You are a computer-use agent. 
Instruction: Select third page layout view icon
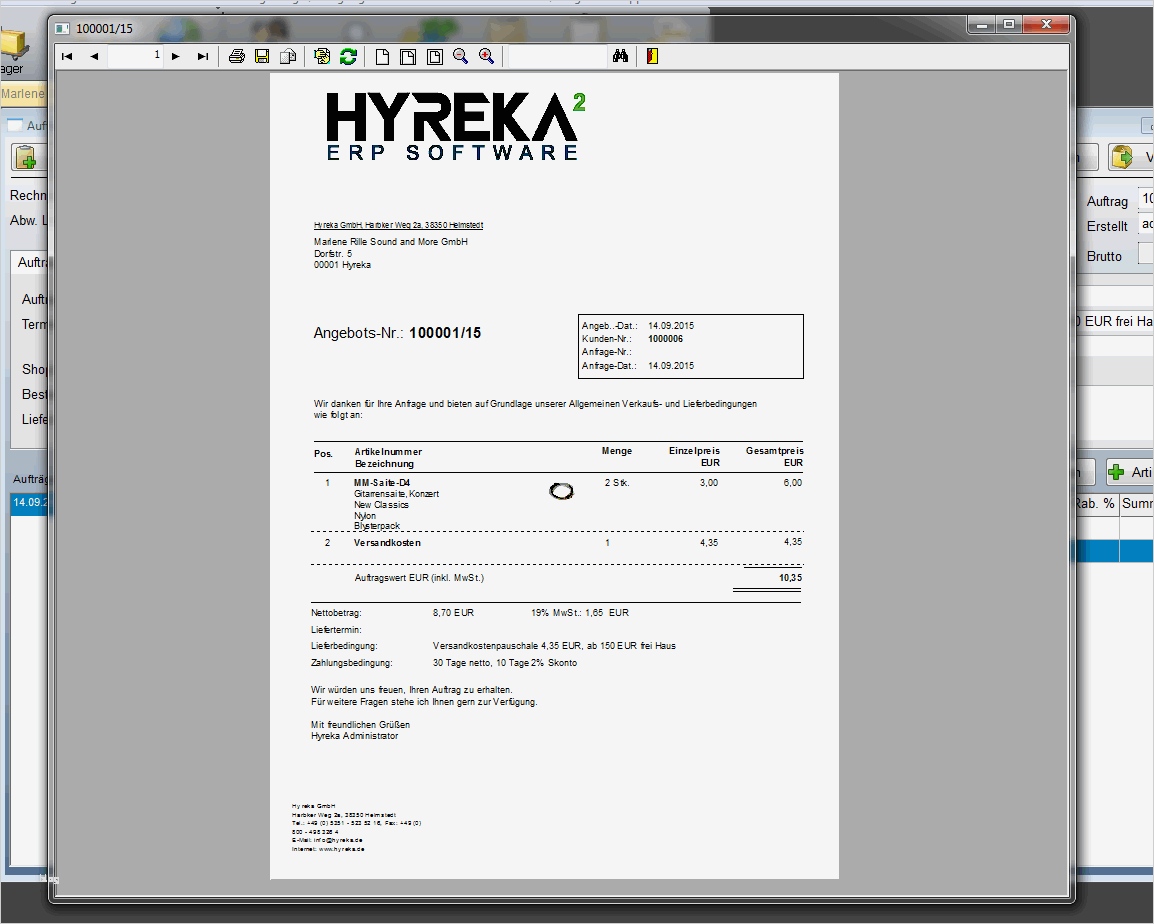pos(434,57)
